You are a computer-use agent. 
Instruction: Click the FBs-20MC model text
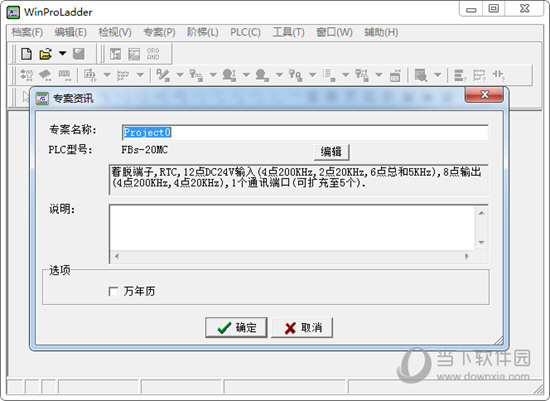(x=145, y=150)
